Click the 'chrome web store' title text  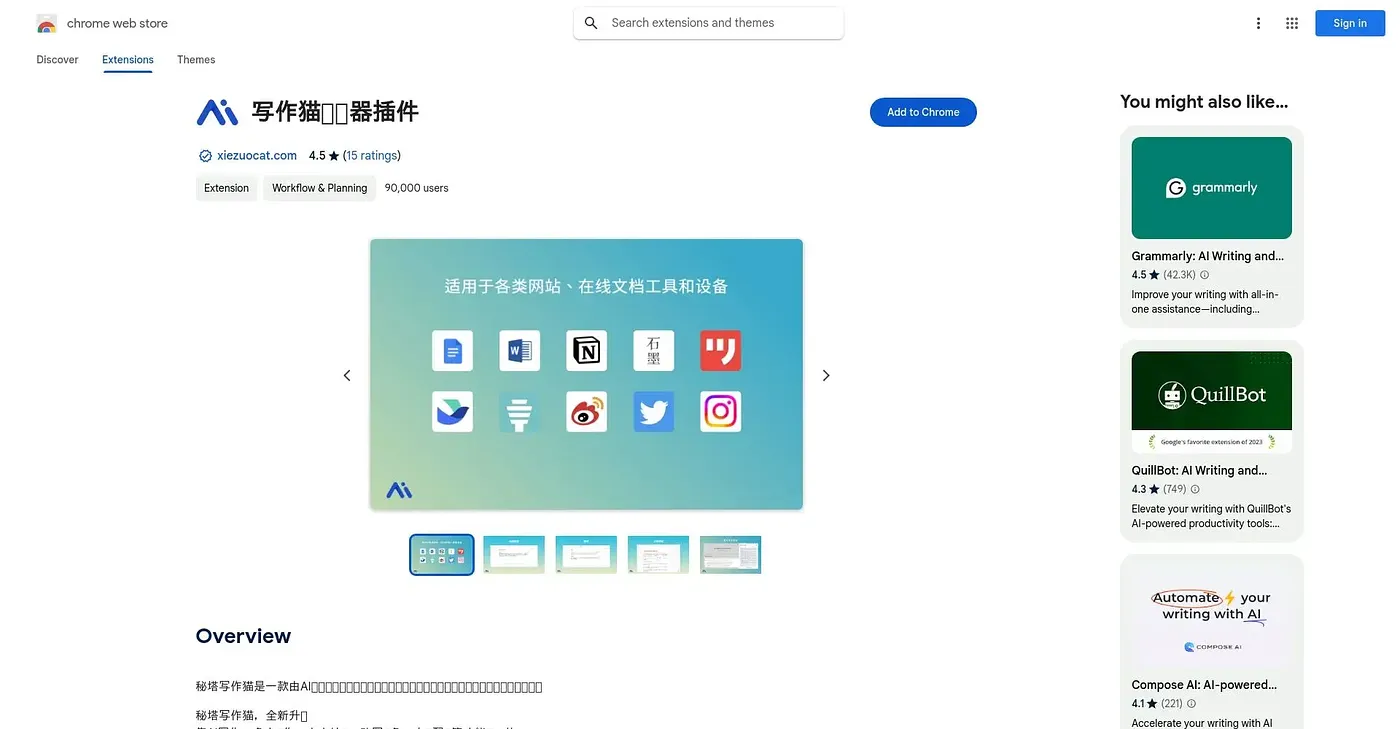(117, 23)
